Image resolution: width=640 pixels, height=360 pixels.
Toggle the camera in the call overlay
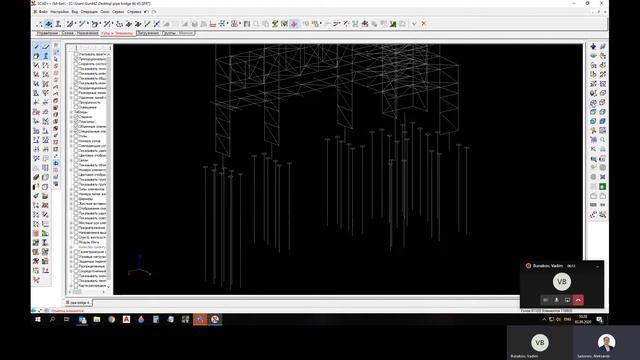click(x=546, y=300)
